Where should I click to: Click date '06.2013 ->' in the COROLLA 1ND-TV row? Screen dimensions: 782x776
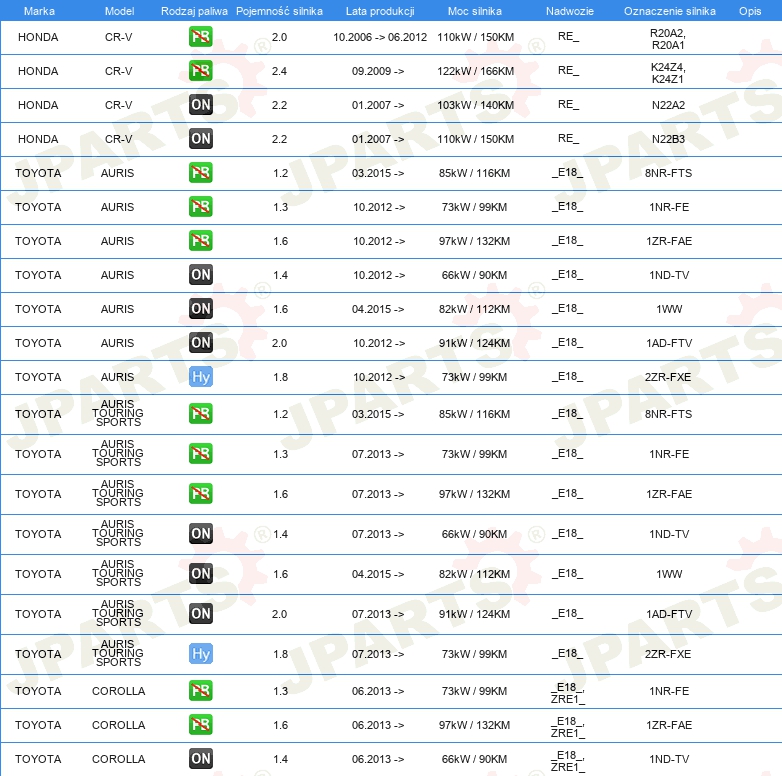coord(378,759)
